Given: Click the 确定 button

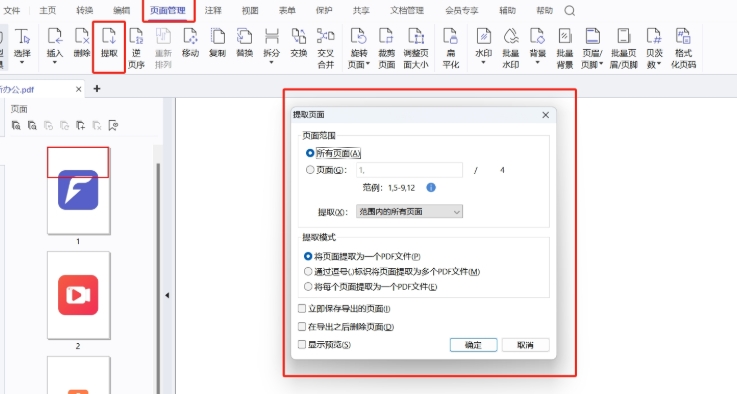Looking at the screenshot, I should 473,345.
